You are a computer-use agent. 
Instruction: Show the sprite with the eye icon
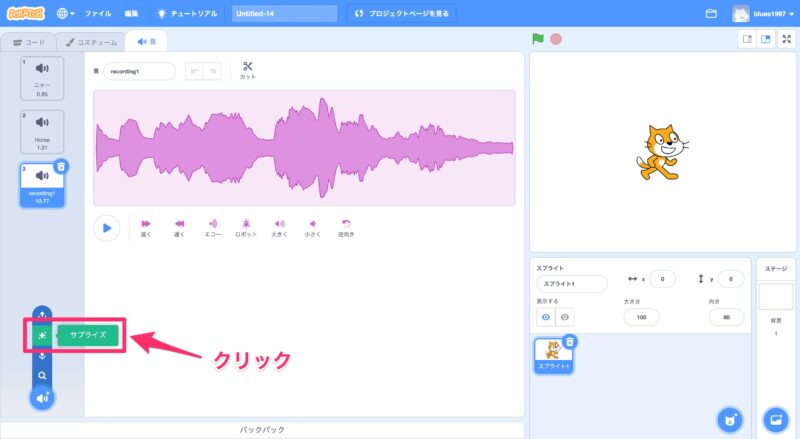tap(546, 317)
